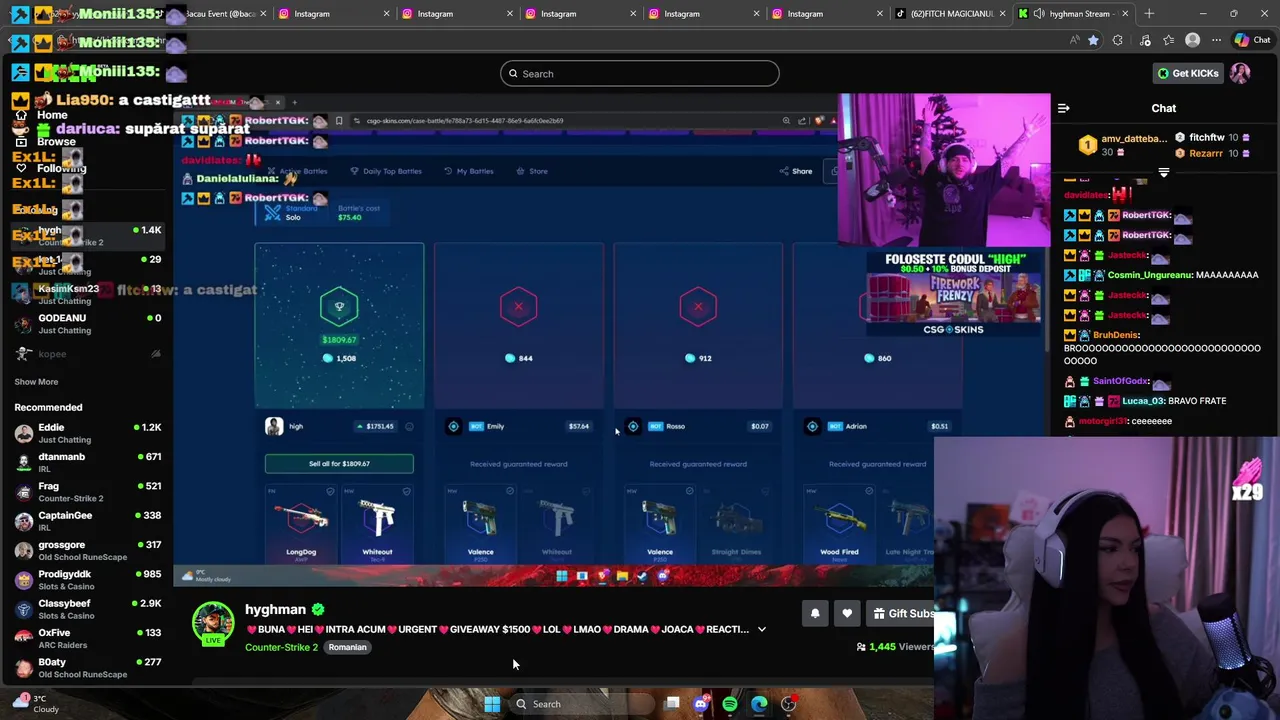Open a new browser tab

click(x=1149, y=14)
